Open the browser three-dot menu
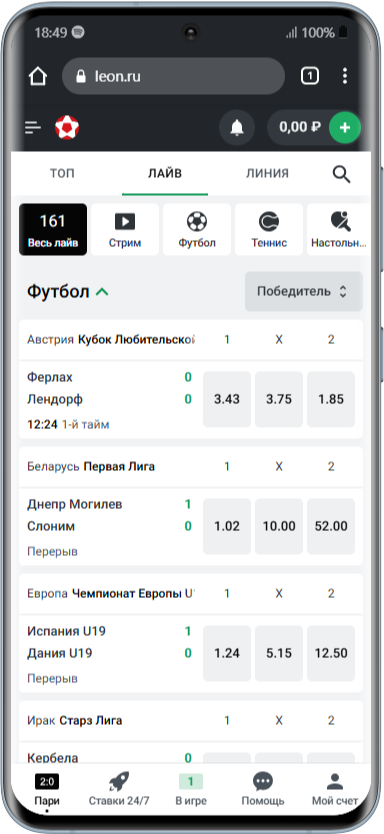Screen dimensions: 384x834 point(345,76)
